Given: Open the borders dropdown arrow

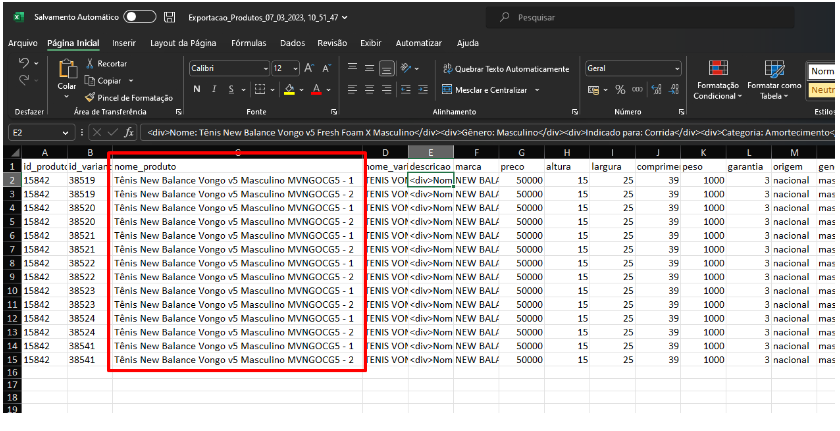Looking at the screenshot, I should [x=272, y=90].
